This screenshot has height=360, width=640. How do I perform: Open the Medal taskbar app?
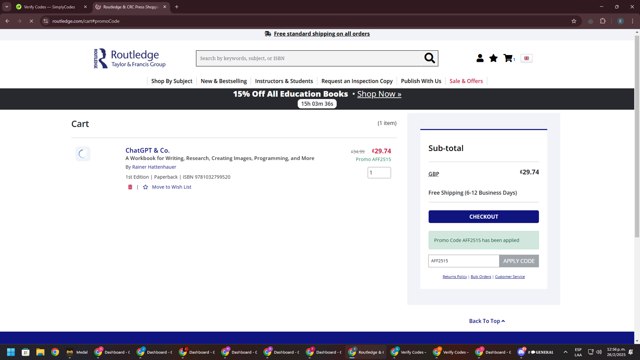tap(77, 352)
